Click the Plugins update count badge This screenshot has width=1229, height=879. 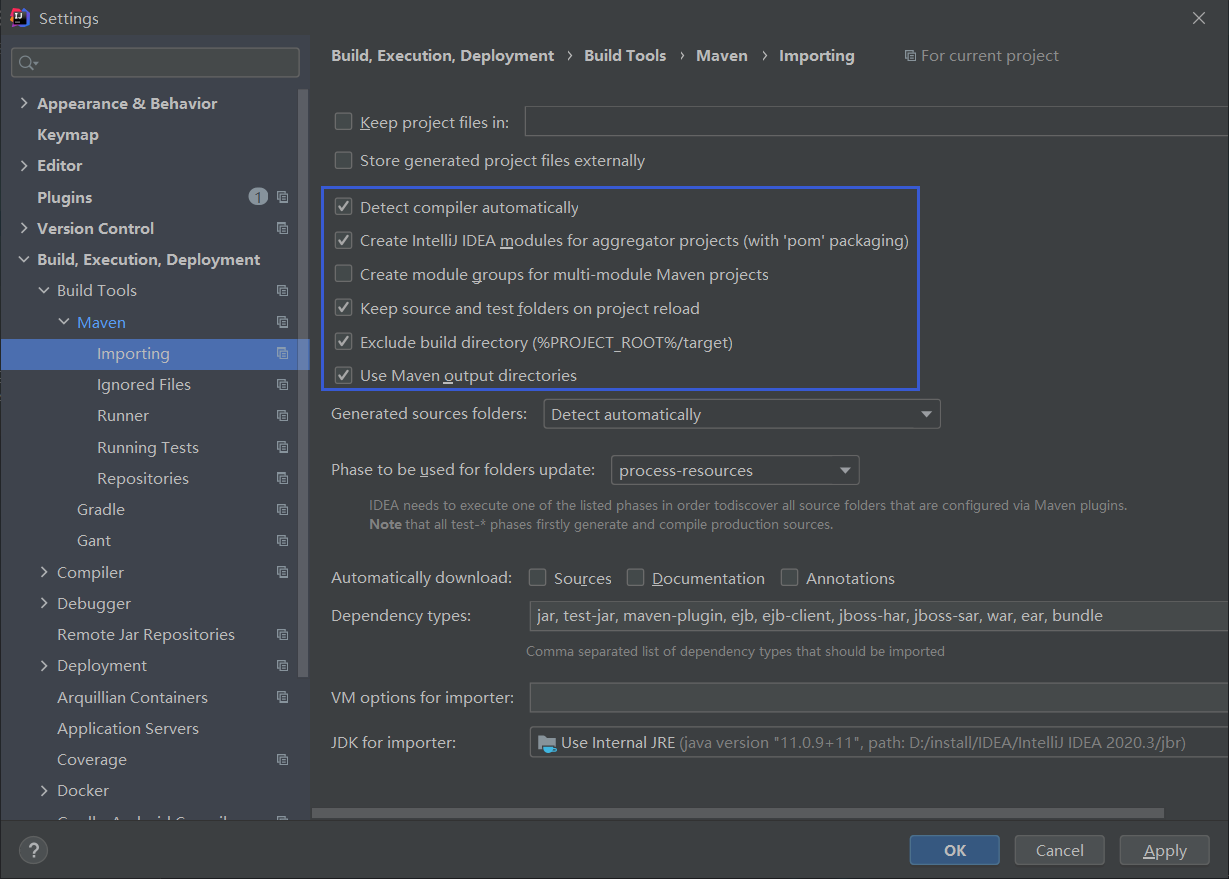coord(258,197)
